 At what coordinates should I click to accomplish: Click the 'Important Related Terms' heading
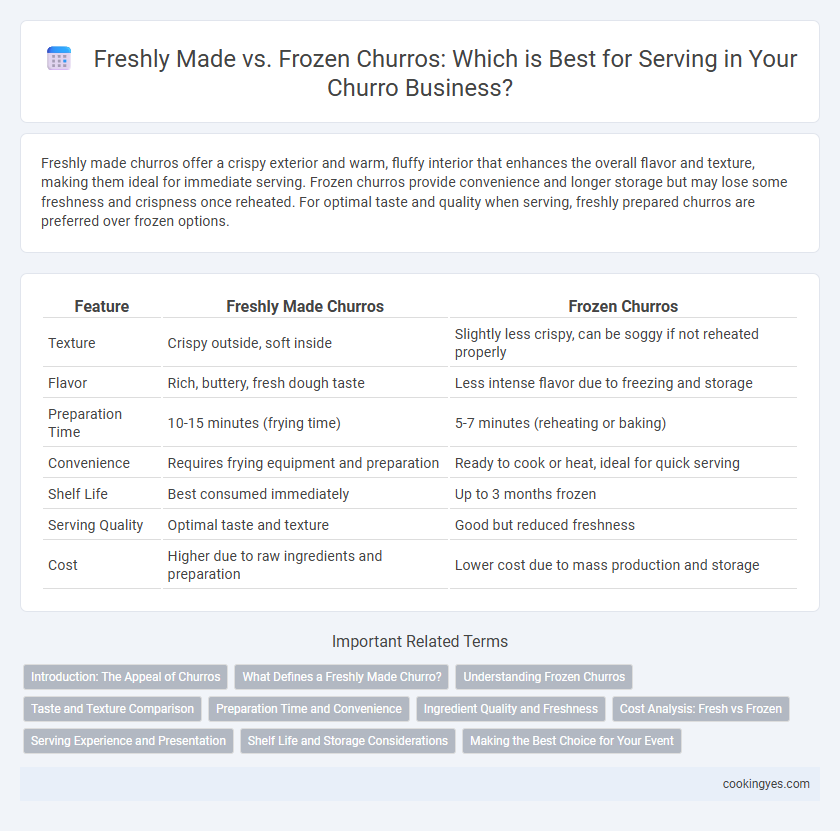pyautogui.click(x=420, y=641)
